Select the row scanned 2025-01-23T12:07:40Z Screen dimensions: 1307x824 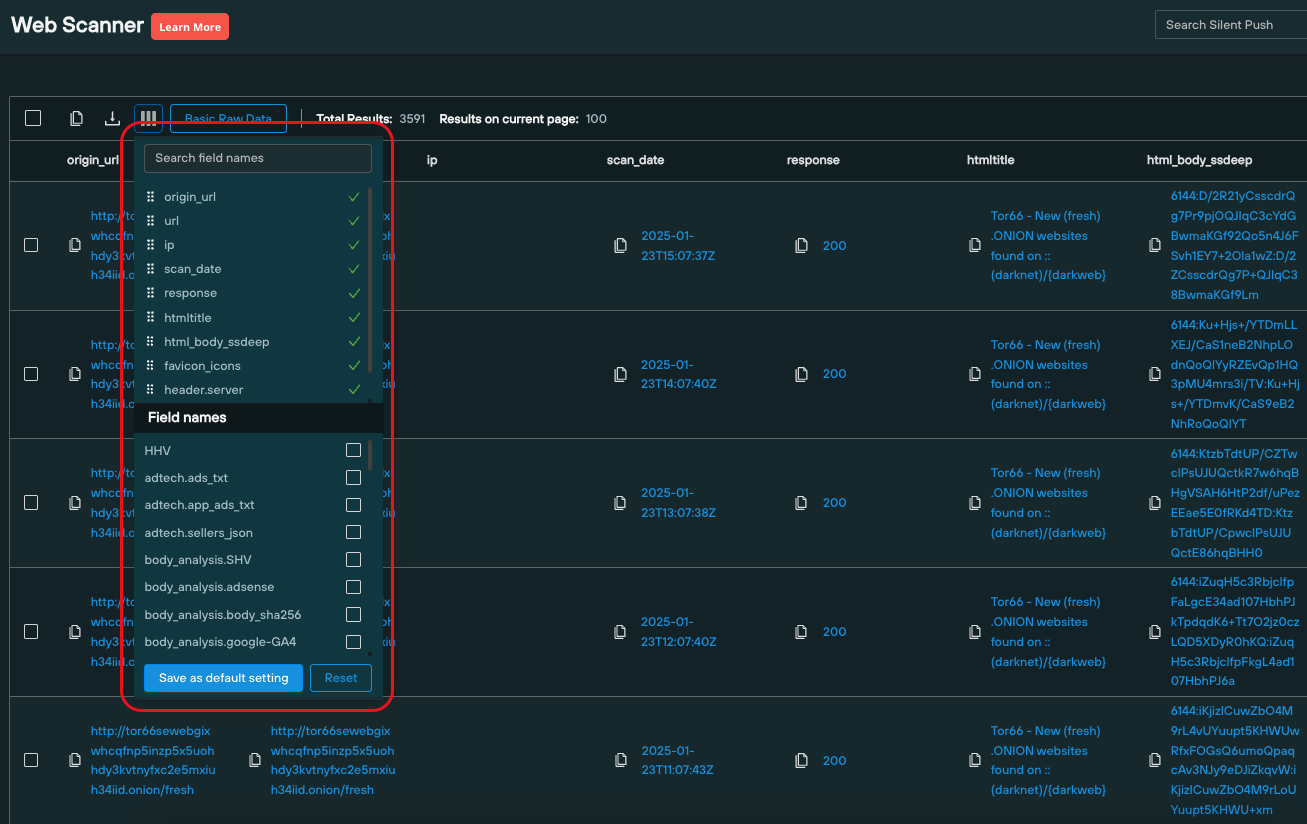coord(31,632)
